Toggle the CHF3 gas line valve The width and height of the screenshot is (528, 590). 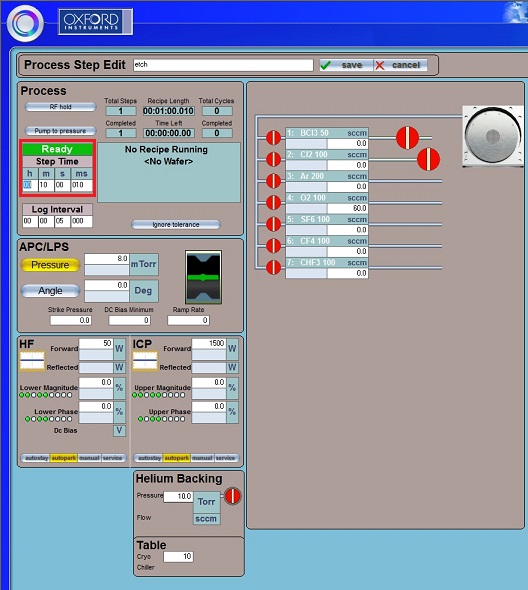274,268
